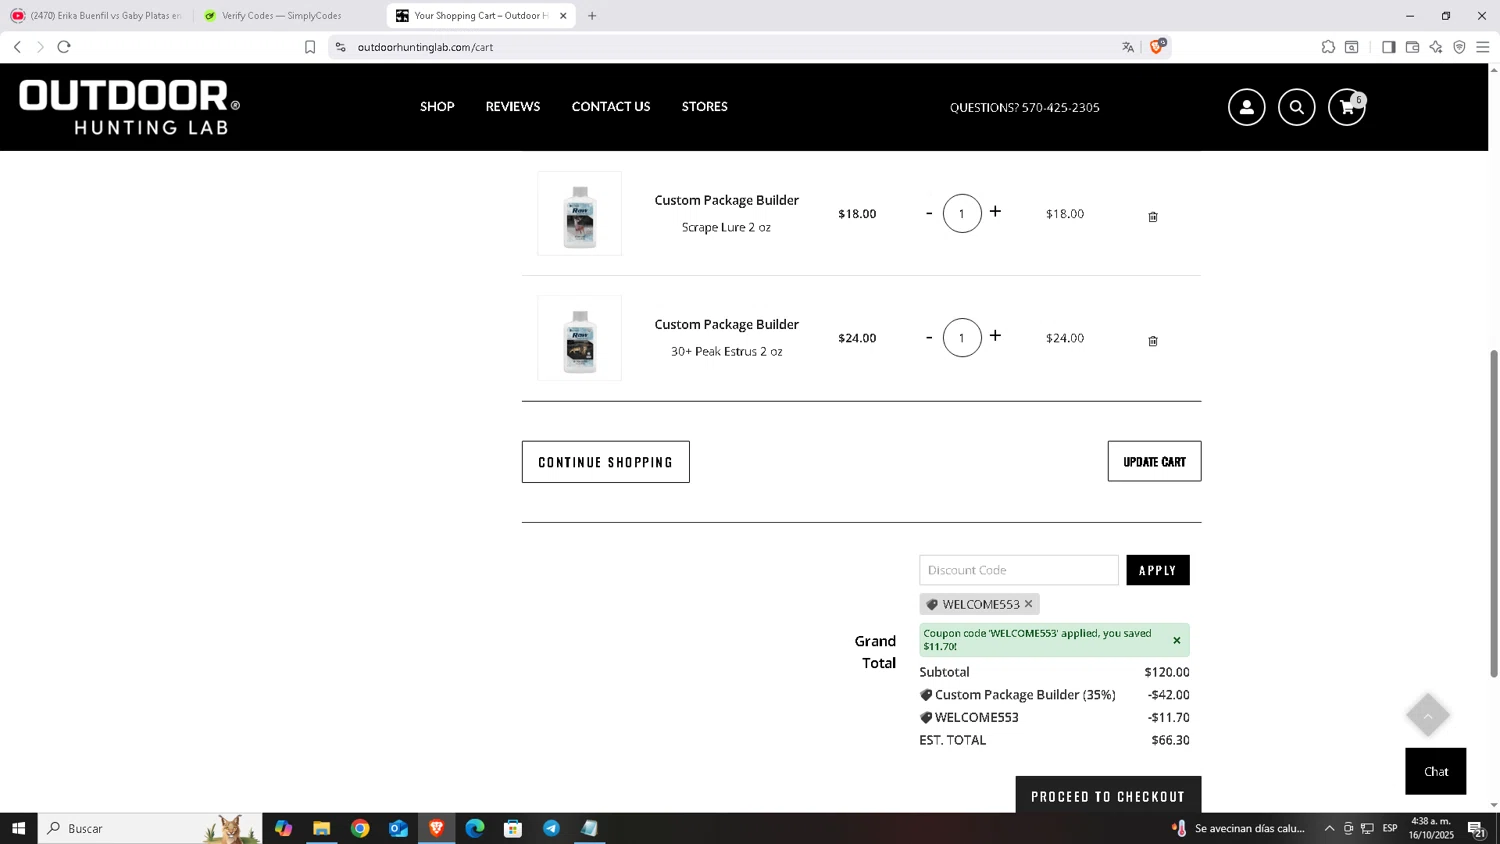Click PROCEED TO CHECKOUT button
The height and width of the screenshot is (844, 1500).
click(x=1108, y=795)
